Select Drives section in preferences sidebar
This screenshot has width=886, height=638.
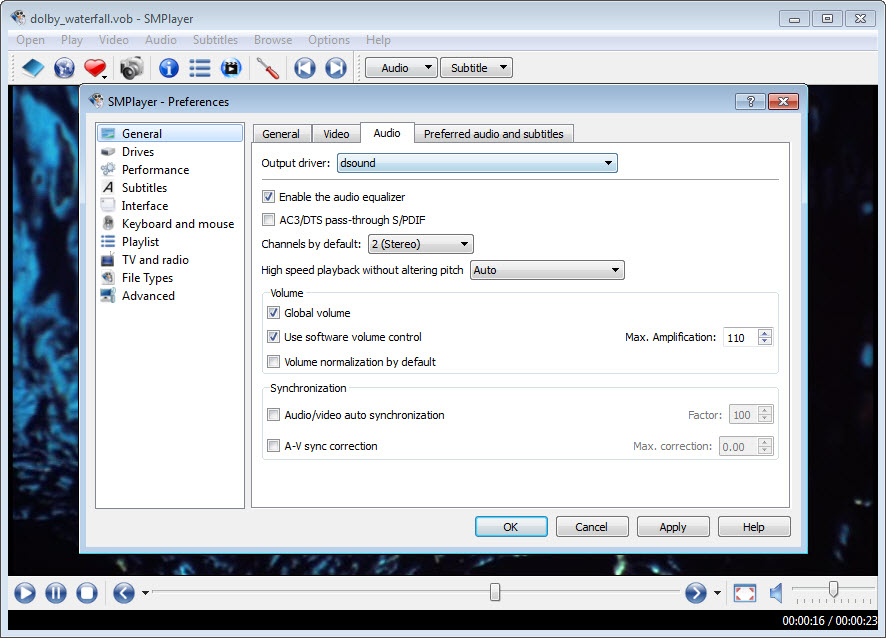pyautogui.click(x=170, y=151)
